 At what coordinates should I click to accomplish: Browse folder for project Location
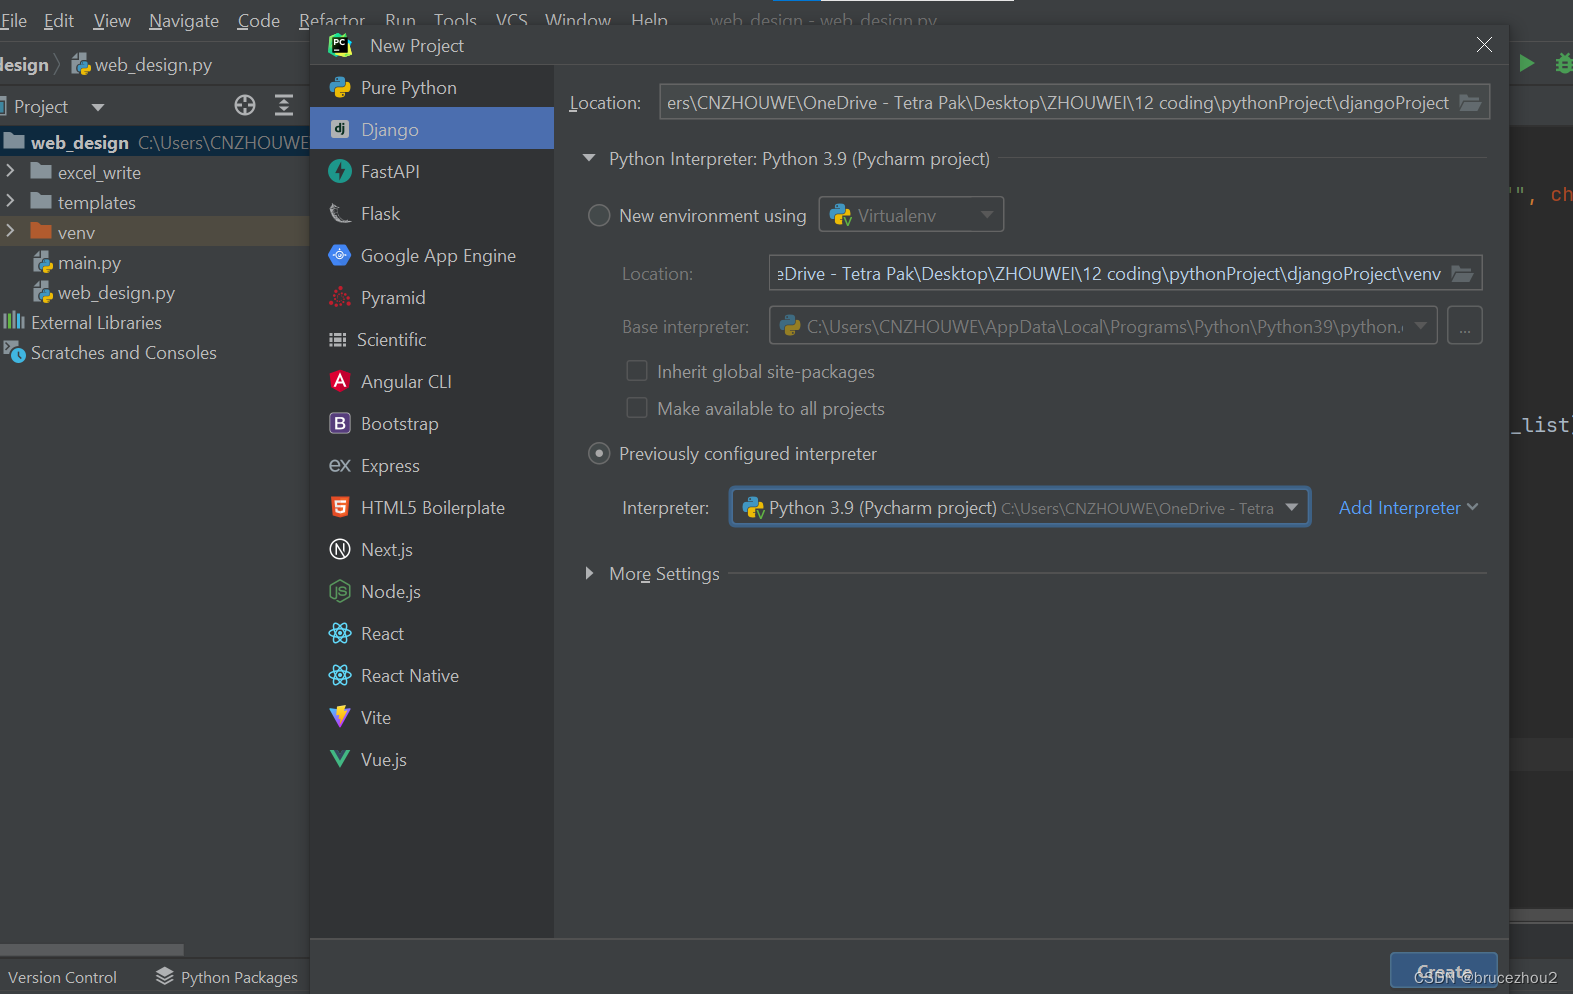(x=1470, y=103)
